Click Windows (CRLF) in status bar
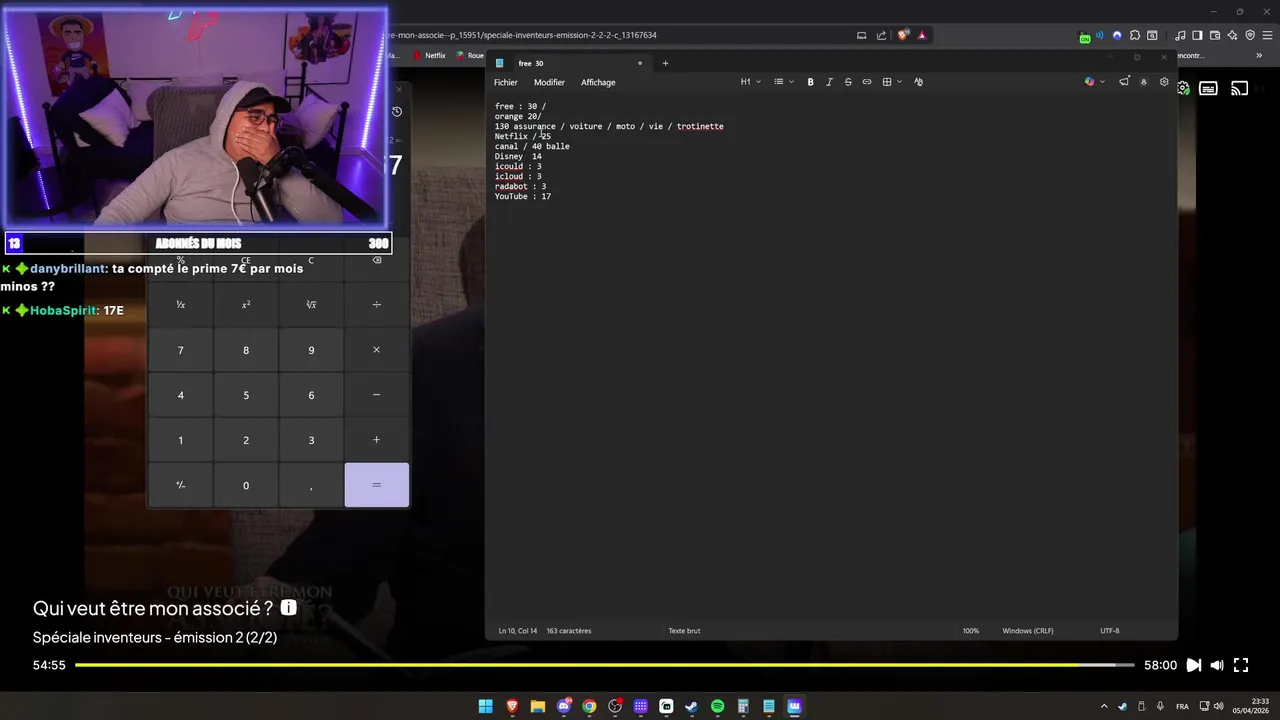 tap(1028, 631)
